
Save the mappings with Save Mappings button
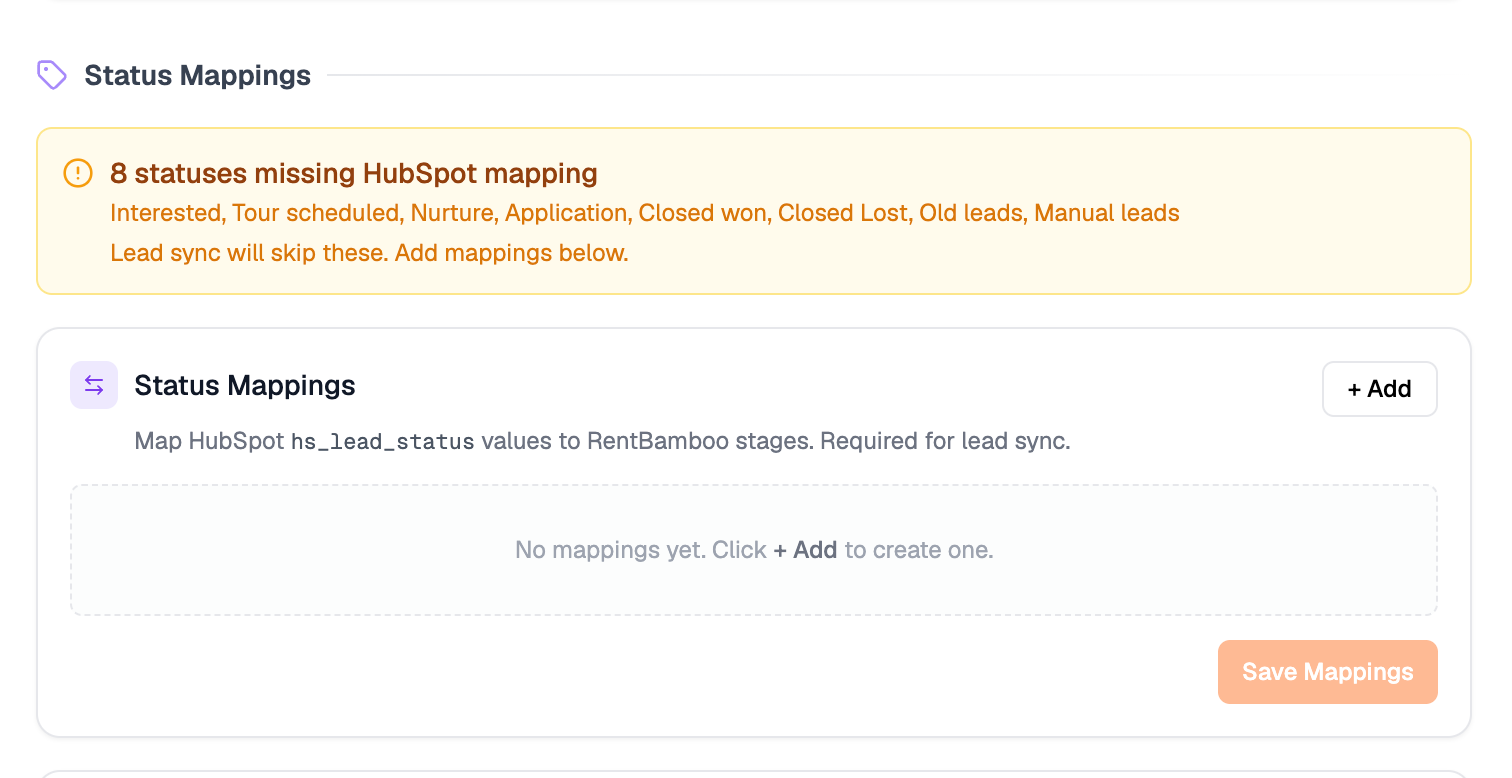click(1327, 672)
